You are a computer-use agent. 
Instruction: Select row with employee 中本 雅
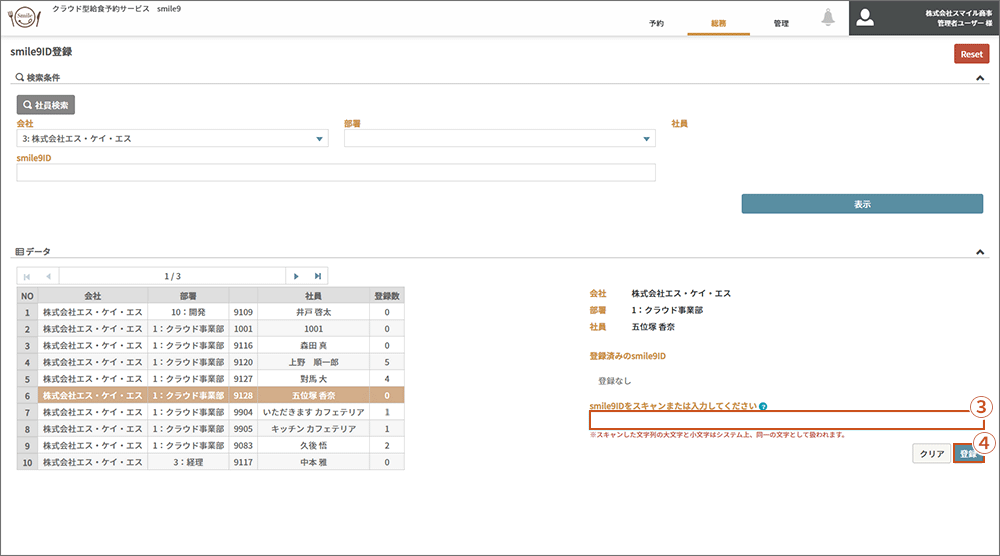tap(210, 462)
